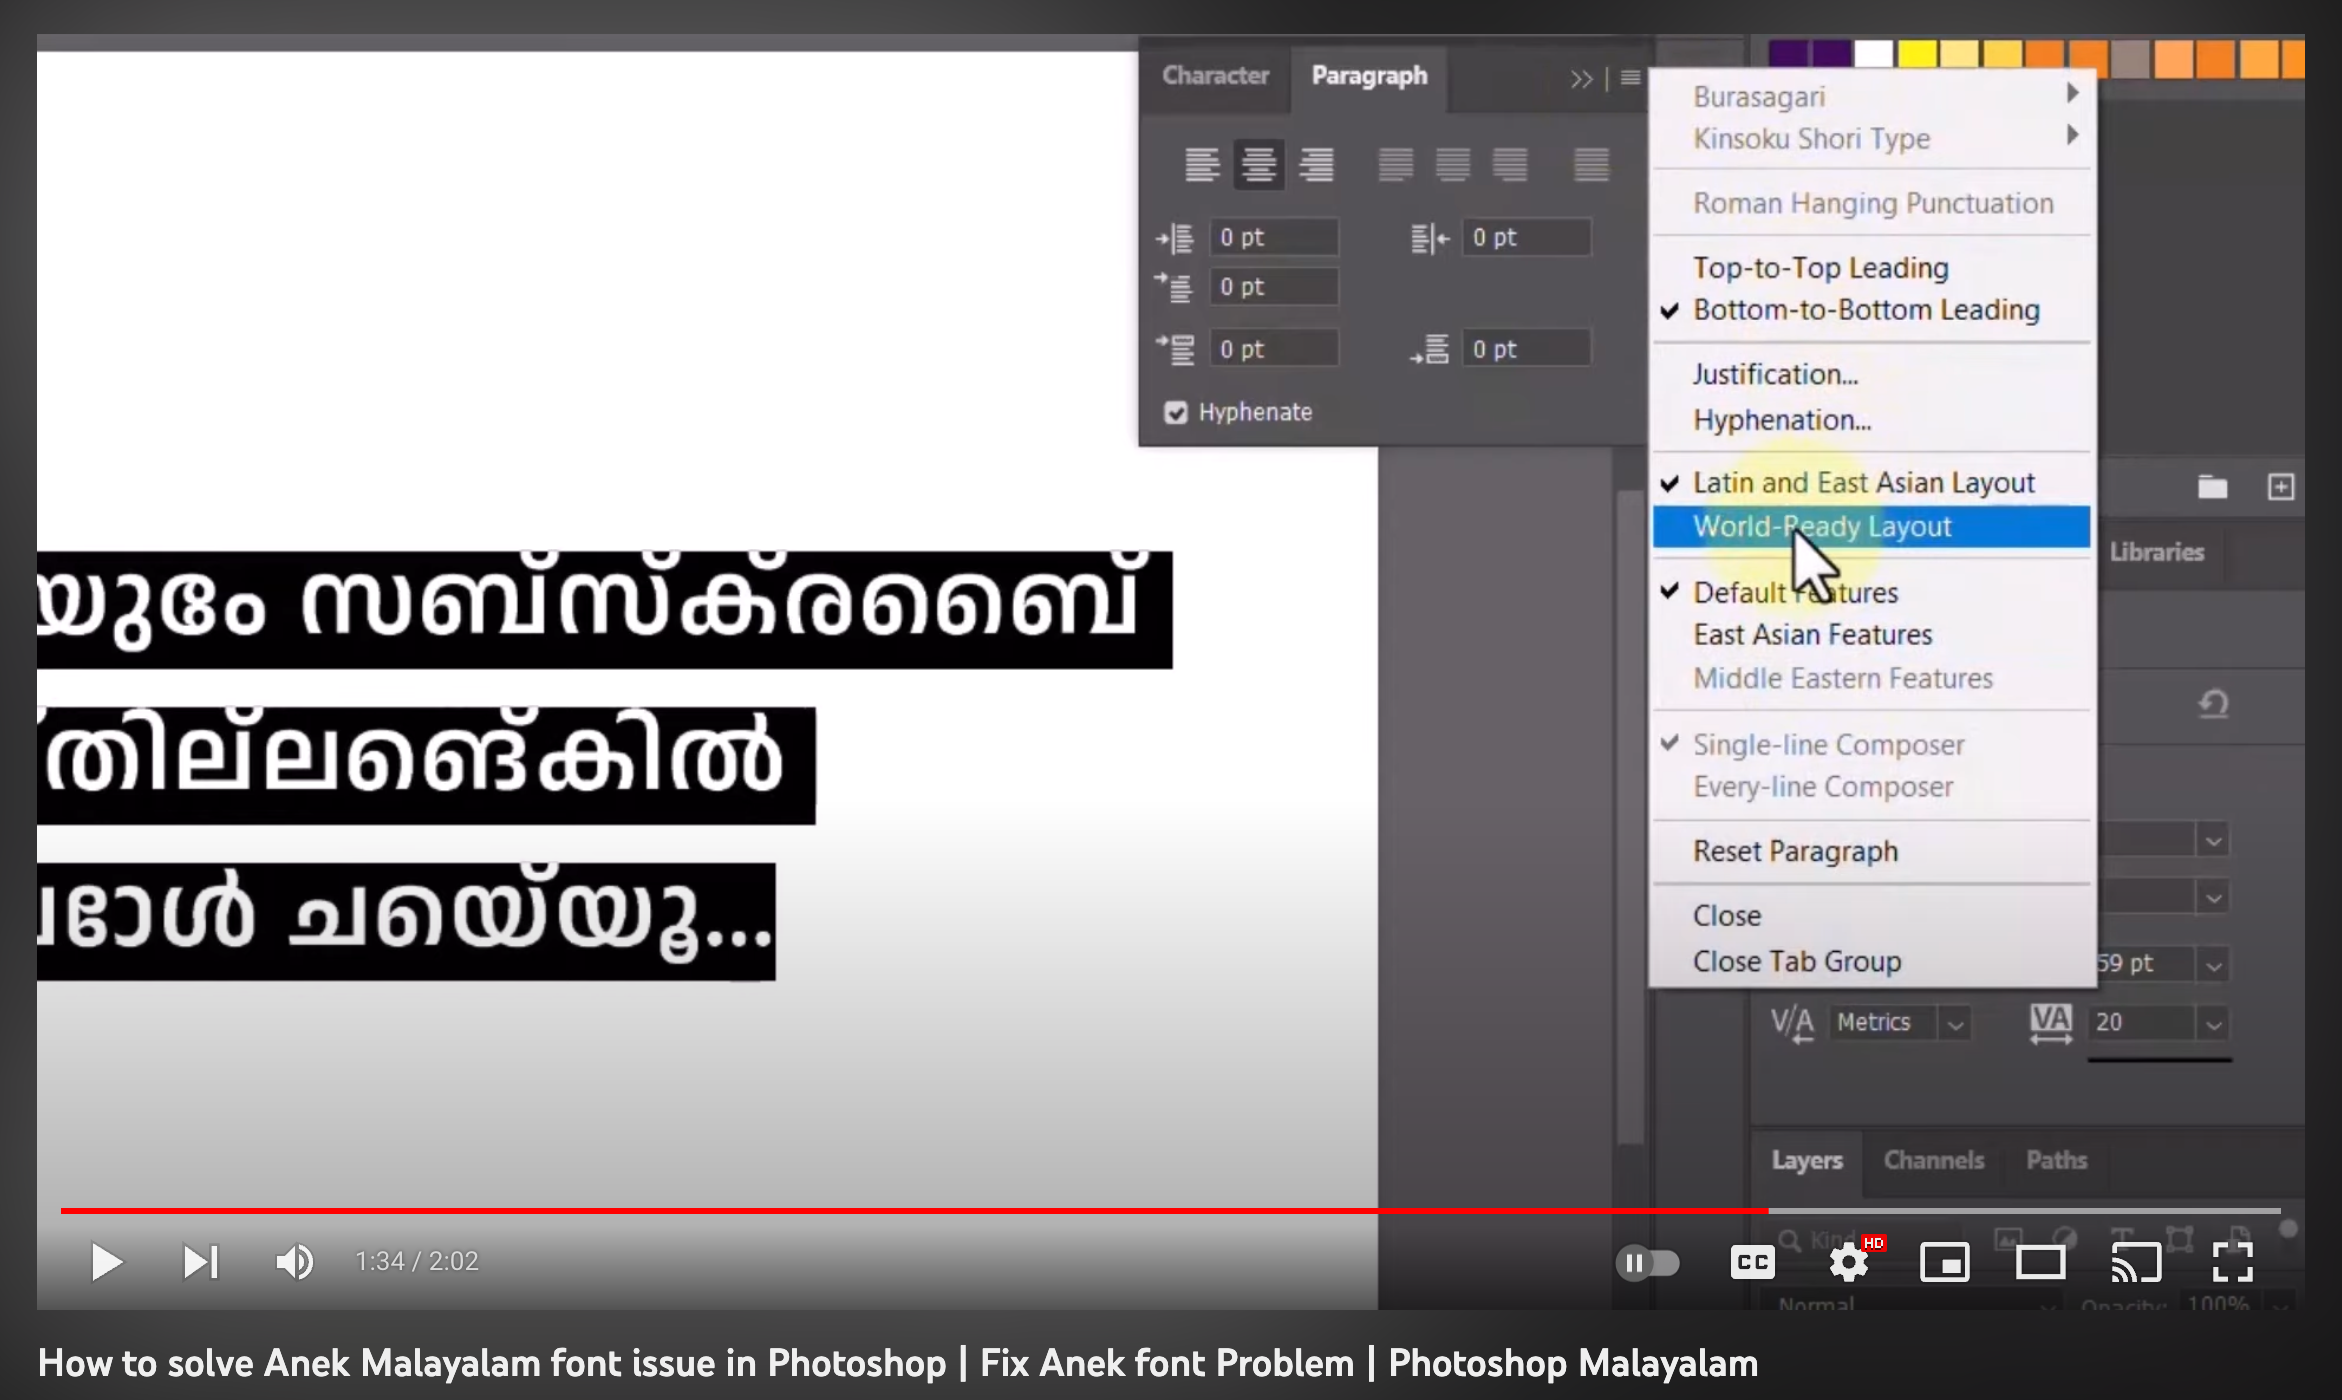
Task: Click the kerning V/A icon
Action: point(1792,1023)
